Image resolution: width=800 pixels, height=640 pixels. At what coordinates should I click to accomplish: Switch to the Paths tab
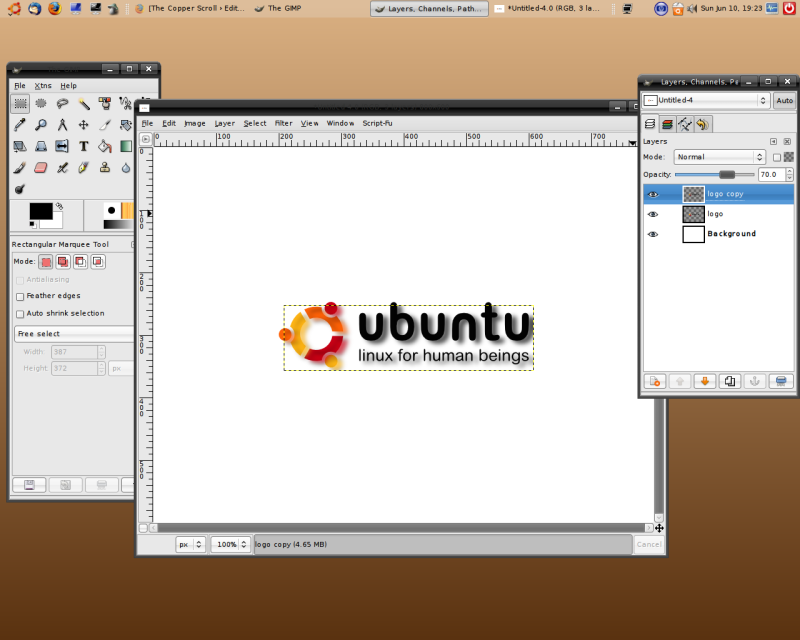pos(685,124)
